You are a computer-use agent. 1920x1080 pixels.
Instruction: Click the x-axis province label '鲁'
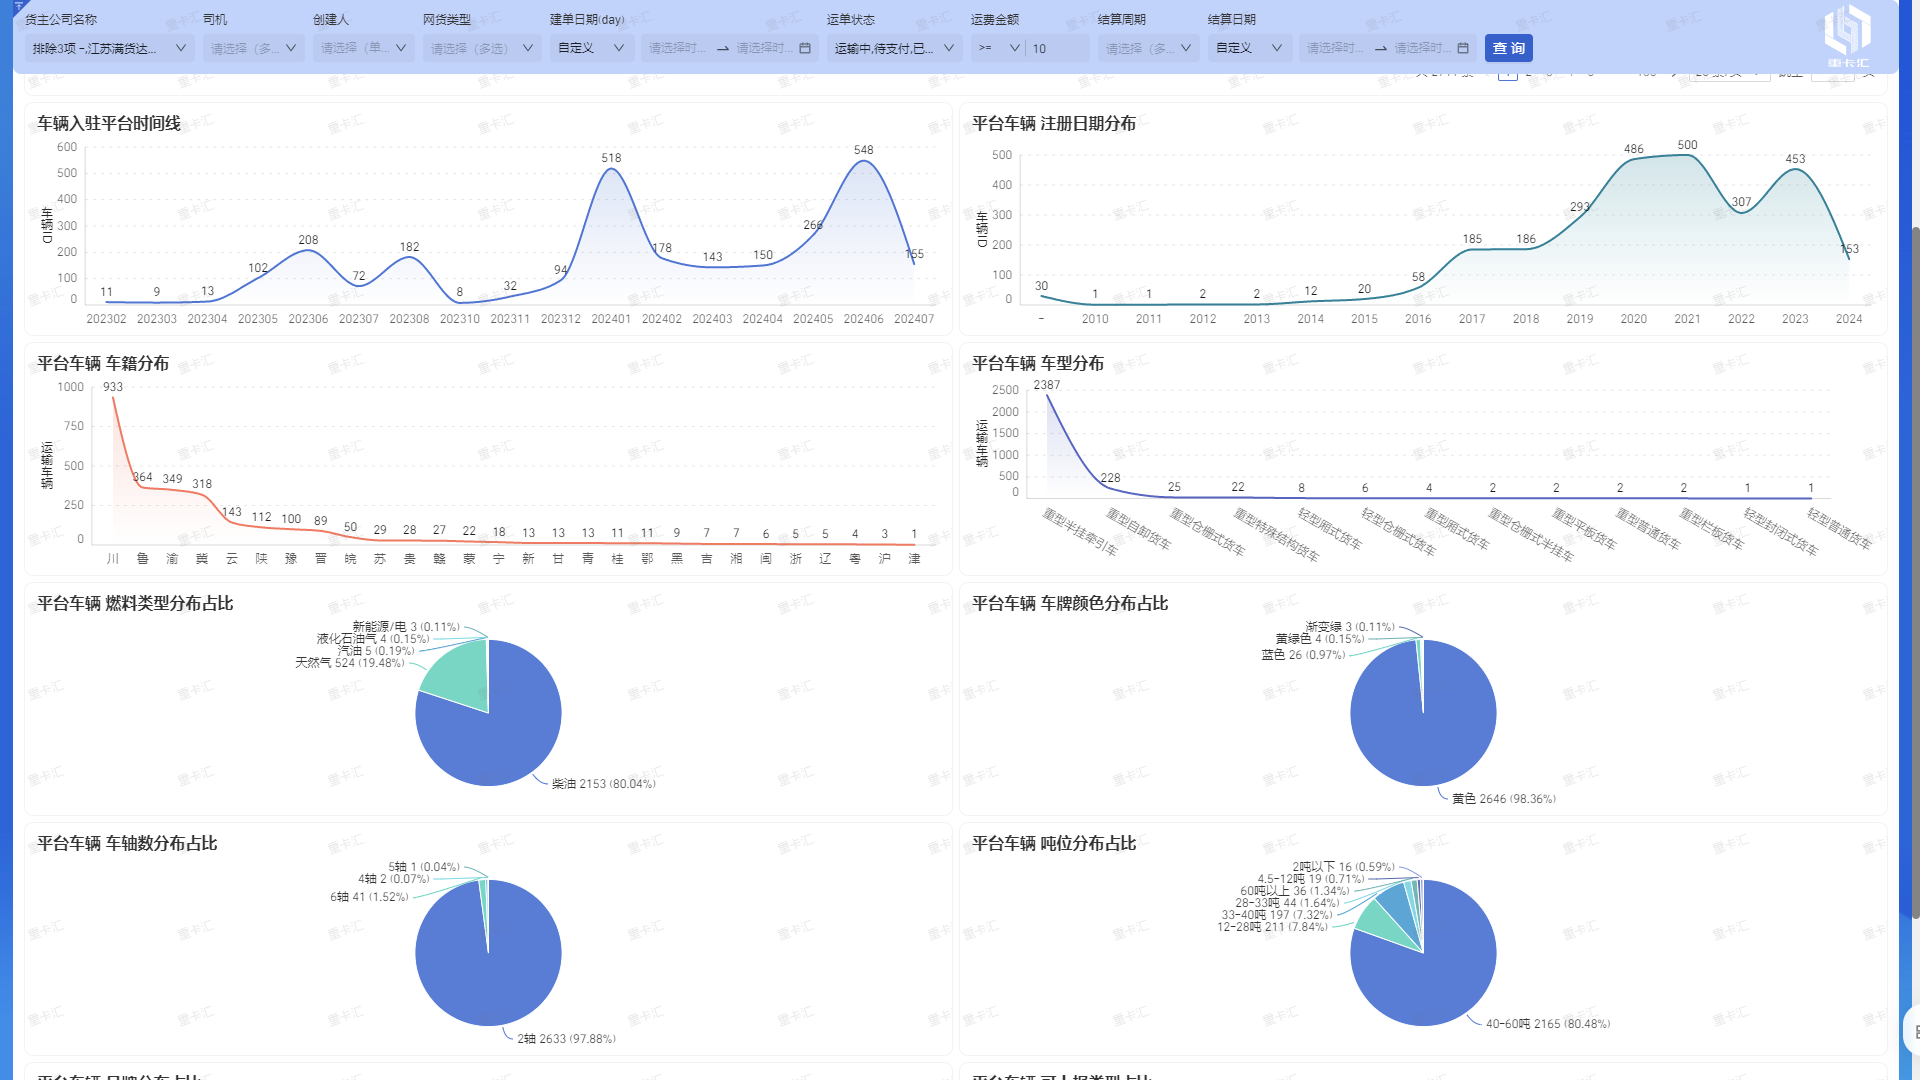[x=142, y=559]
